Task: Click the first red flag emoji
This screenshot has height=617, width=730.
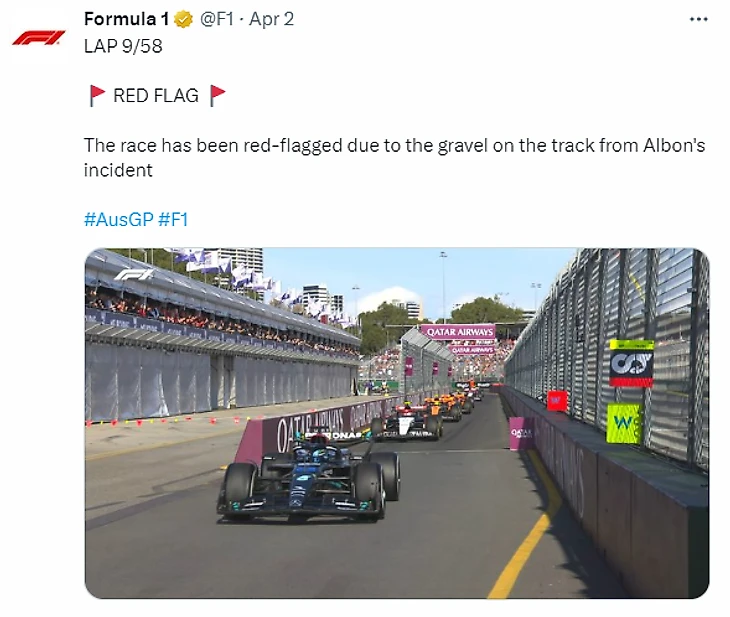Action: [97, 95]
